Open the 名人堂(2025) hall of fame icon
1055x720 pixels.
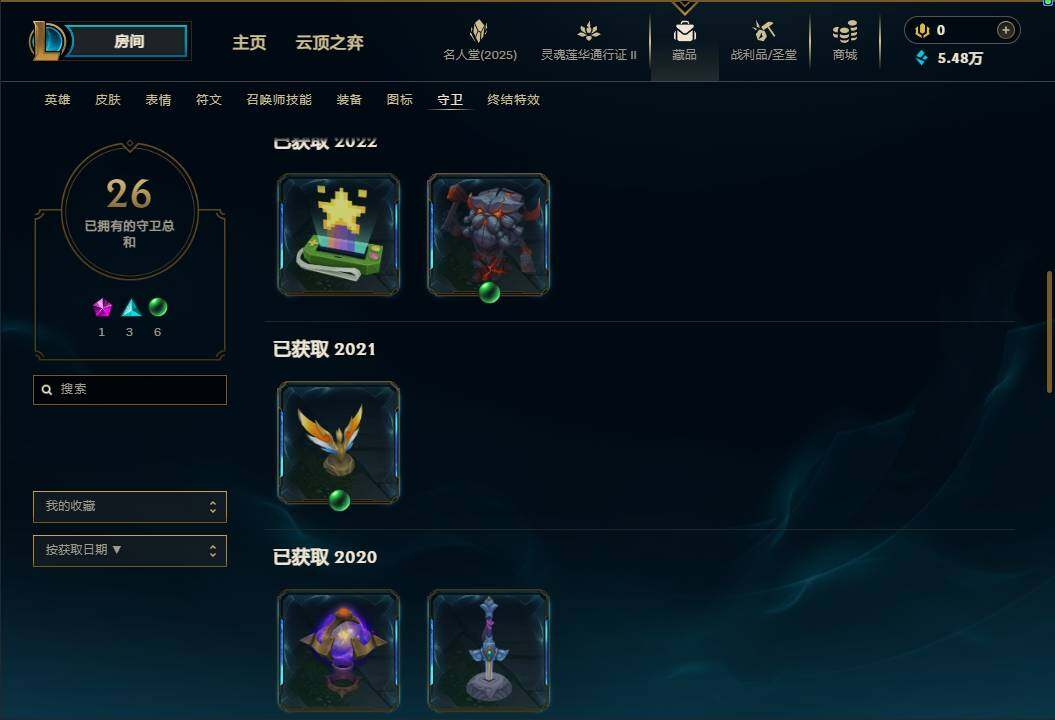tap(479, 31)
